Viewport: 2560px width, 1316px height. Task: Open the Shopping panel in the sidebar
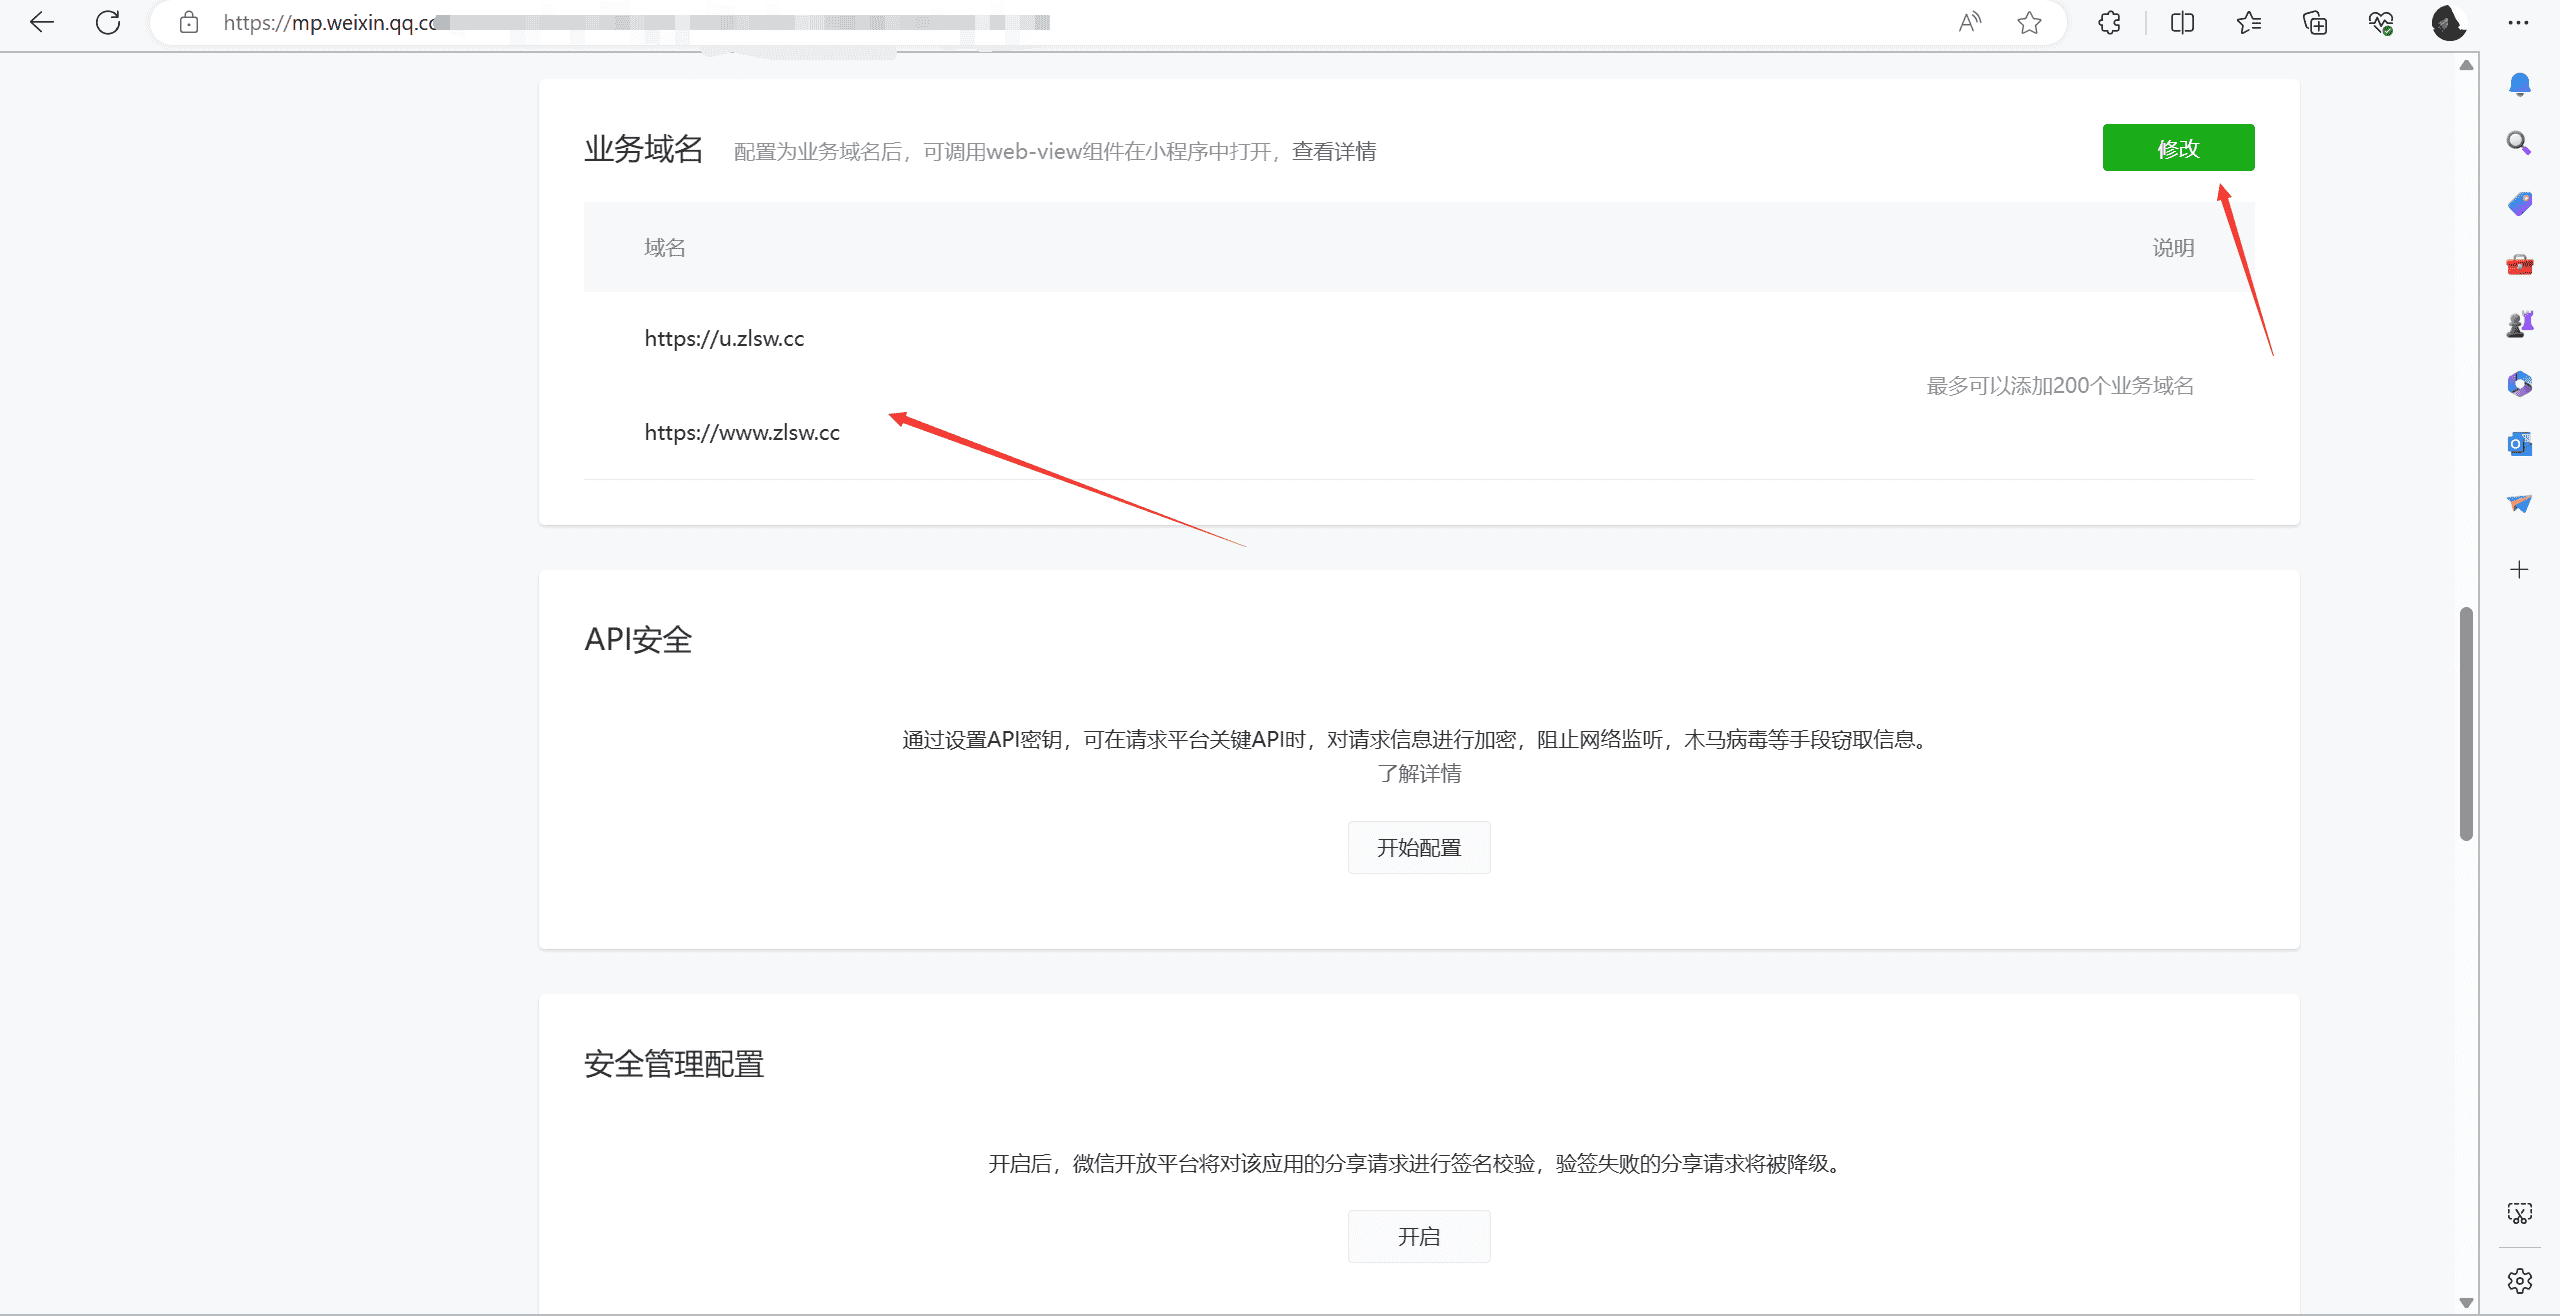[x=2520, y=203]
